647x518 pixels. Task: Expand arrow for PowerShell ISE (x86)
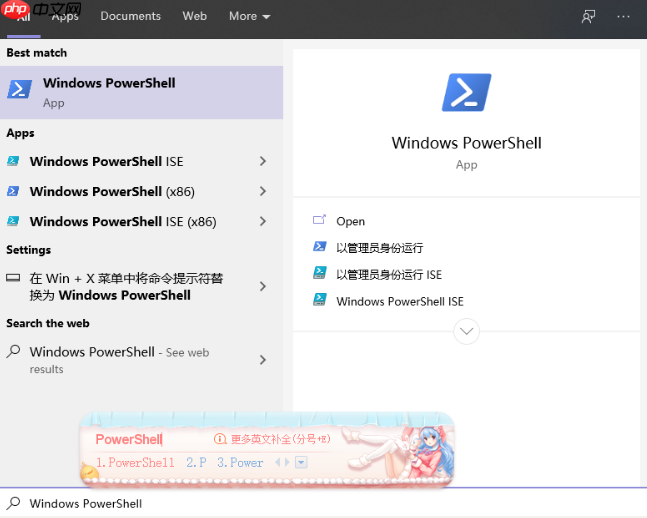tap(262, 222)
